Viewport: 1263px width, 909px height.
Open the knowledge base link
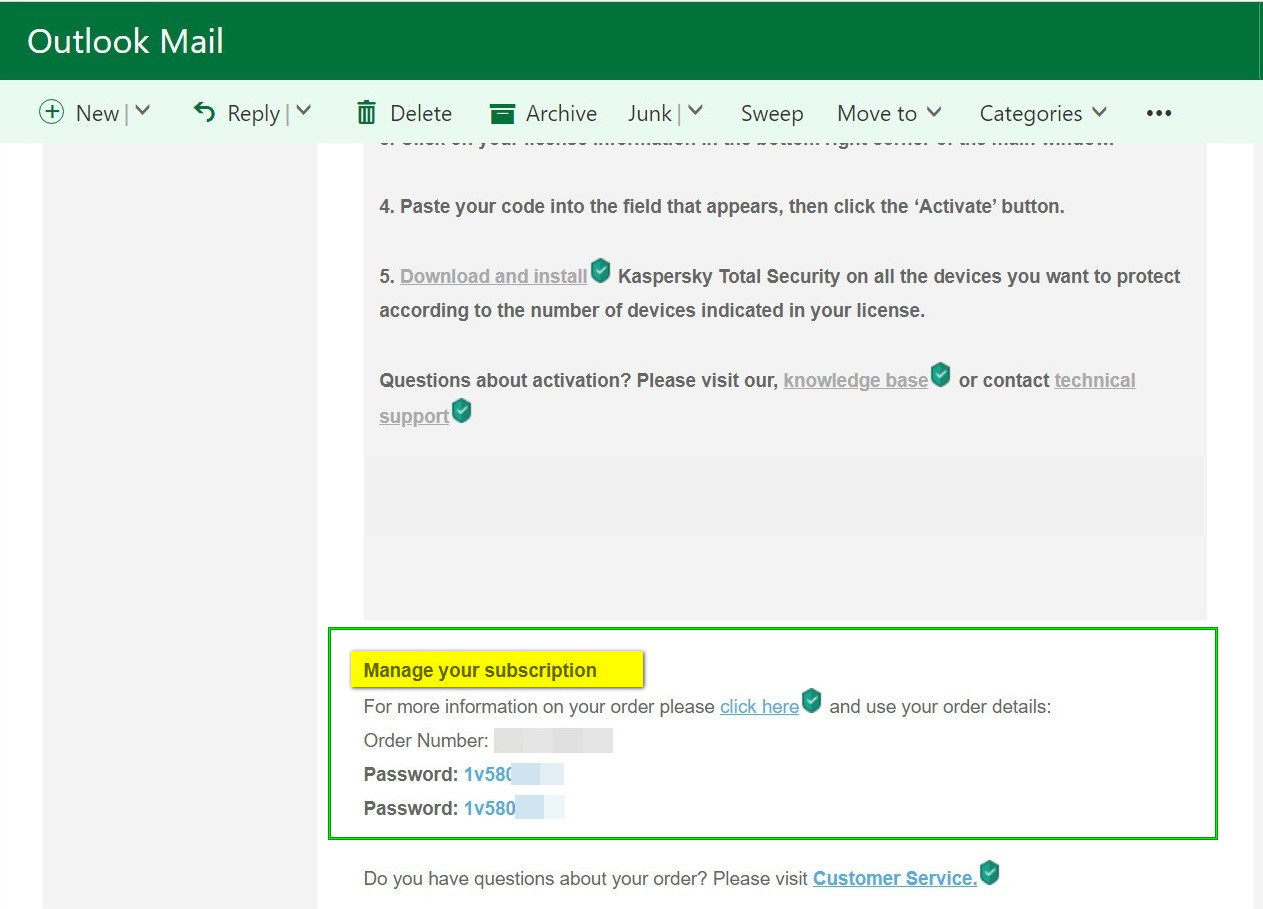856,380
